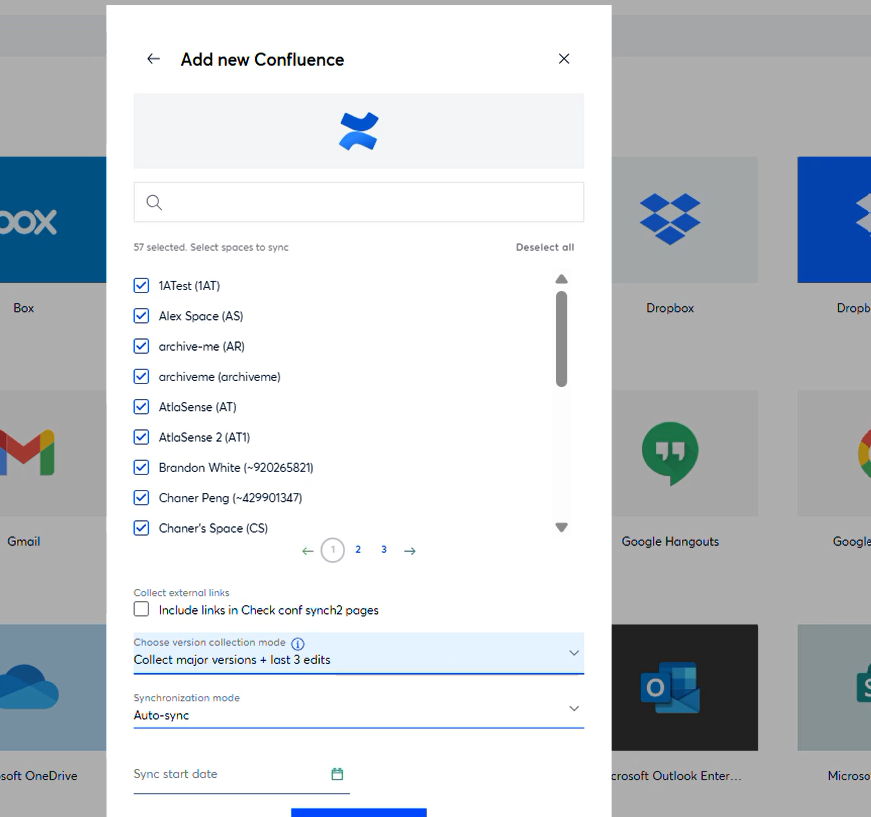
Task: Uncheck the 1ATest (1AT) space
Action: (x=142, y=286)
